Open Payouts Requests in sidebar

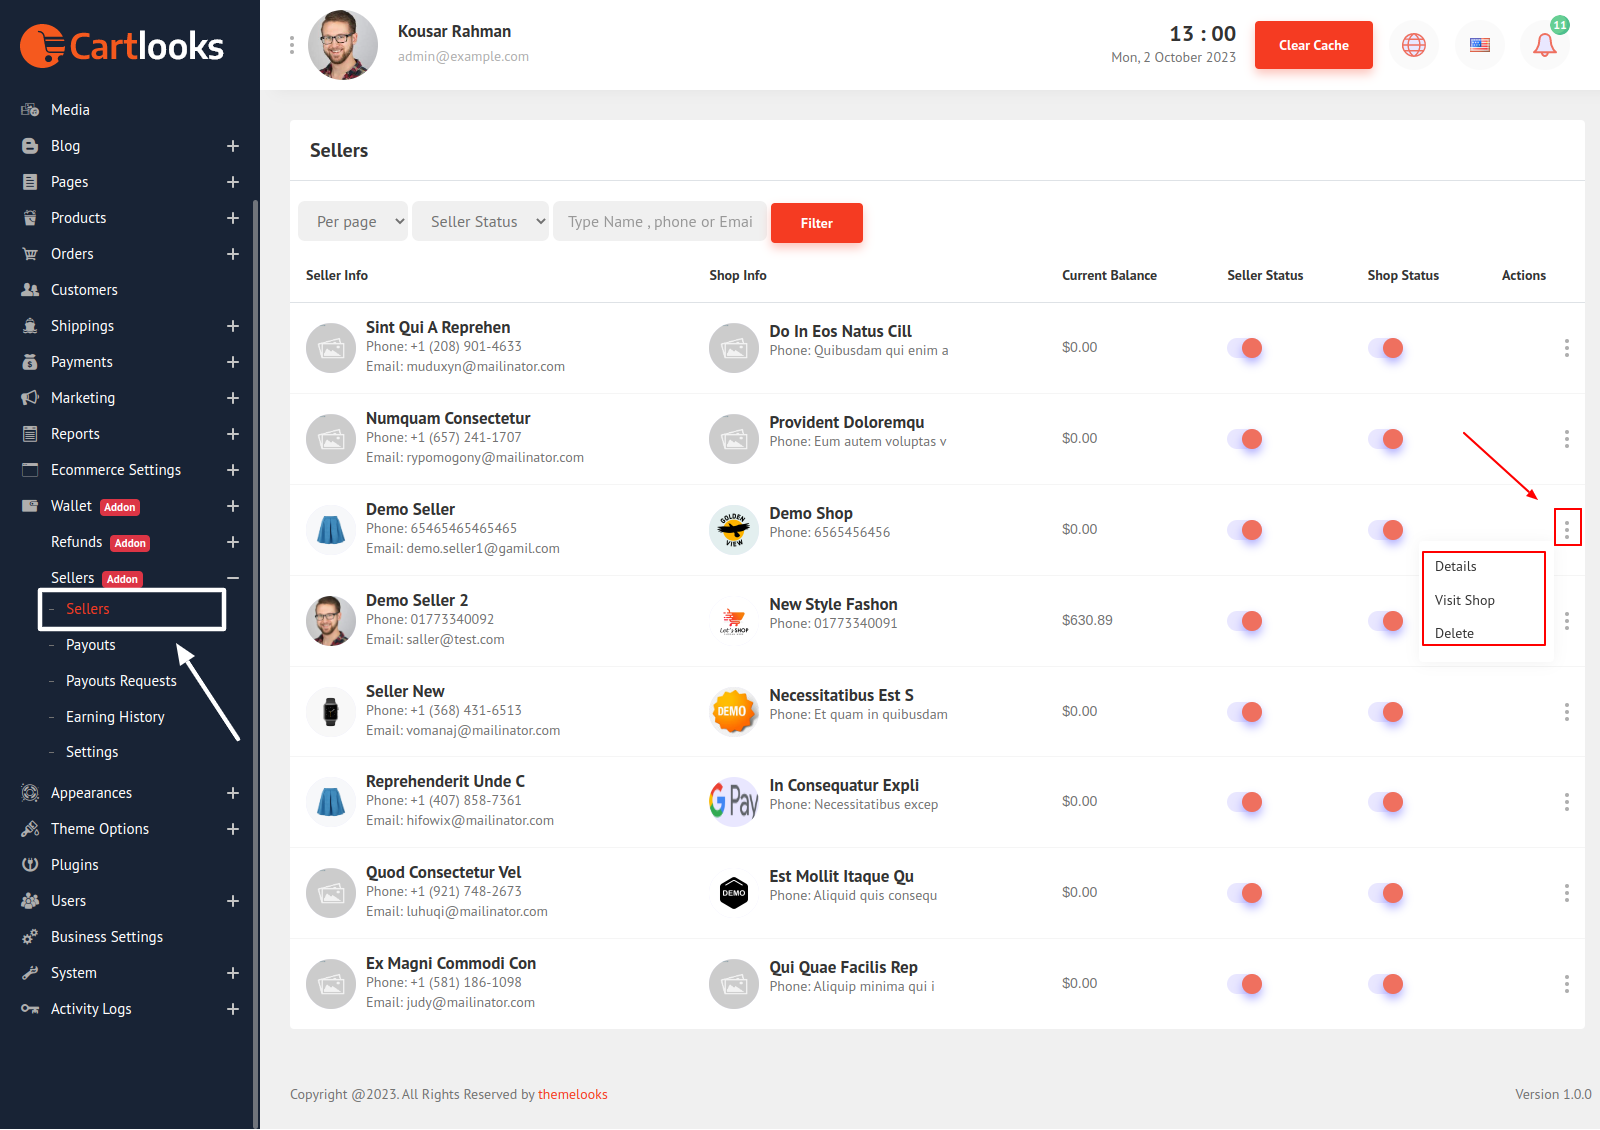tap(121, 681)
